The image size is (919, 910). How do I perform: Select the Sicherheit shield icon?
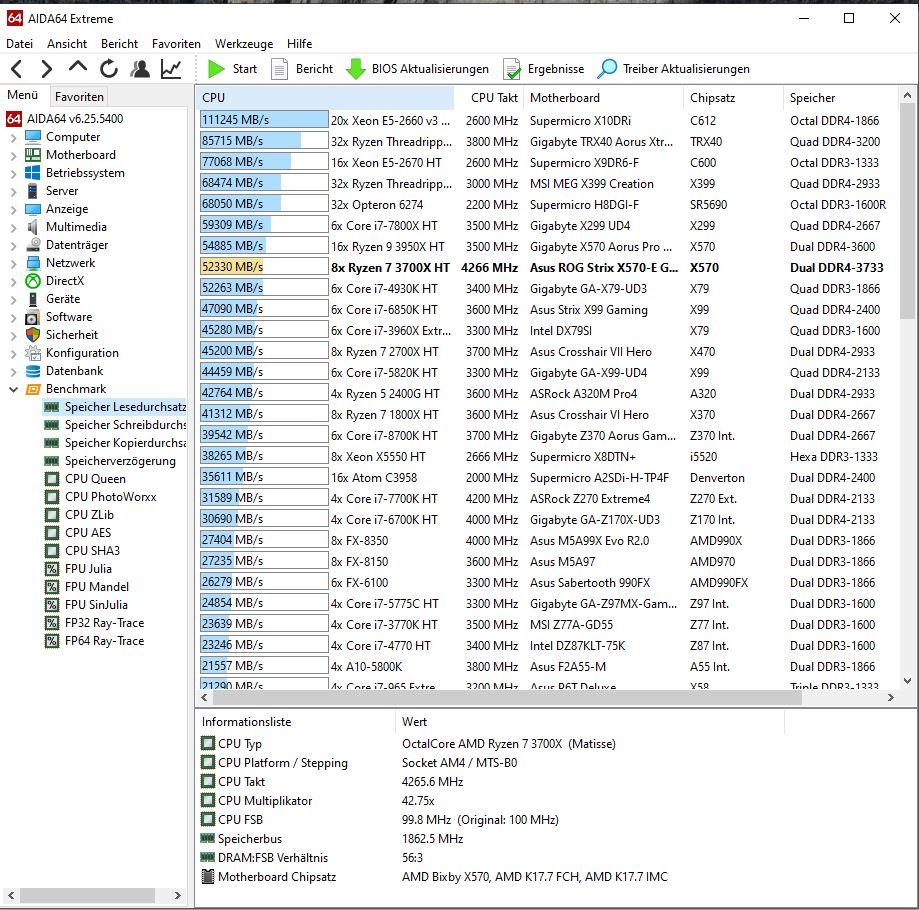pos(33,335)
